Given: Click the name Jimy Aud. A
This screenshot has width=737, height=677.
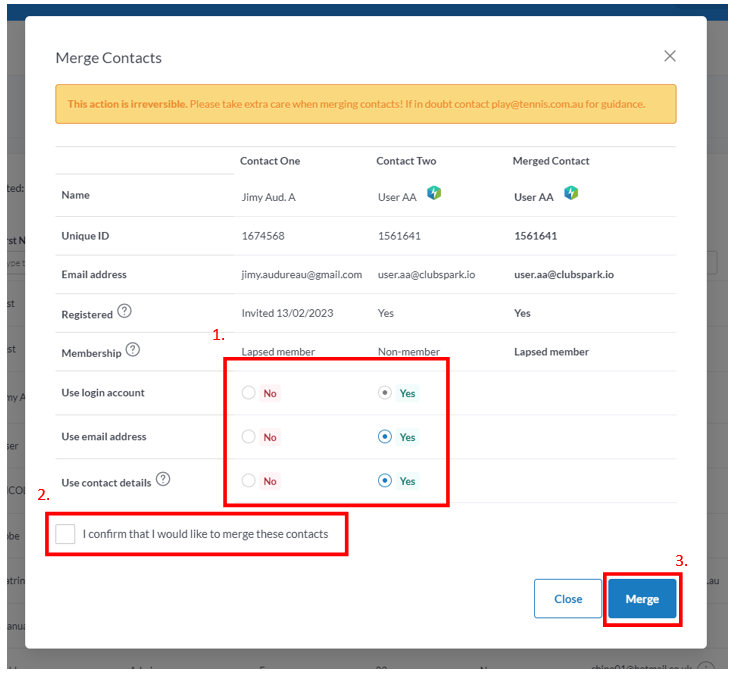Looking at the screenshot, I should [268, 197].
